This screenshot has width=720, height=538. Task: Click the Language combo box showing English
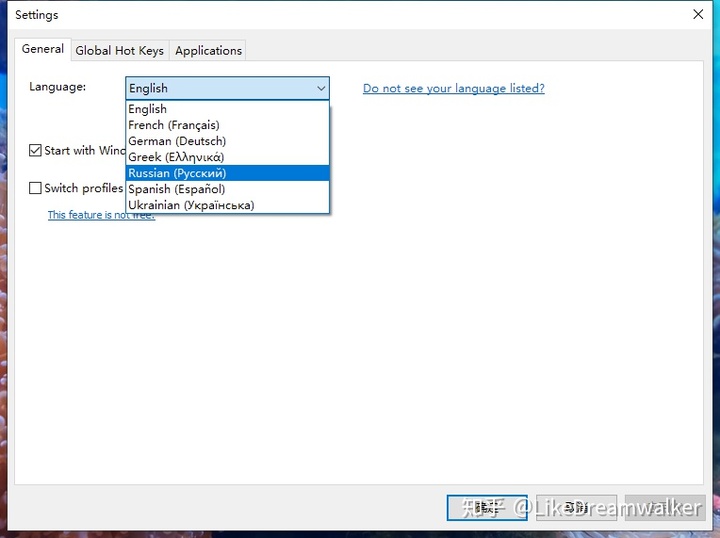pos(227,88)
